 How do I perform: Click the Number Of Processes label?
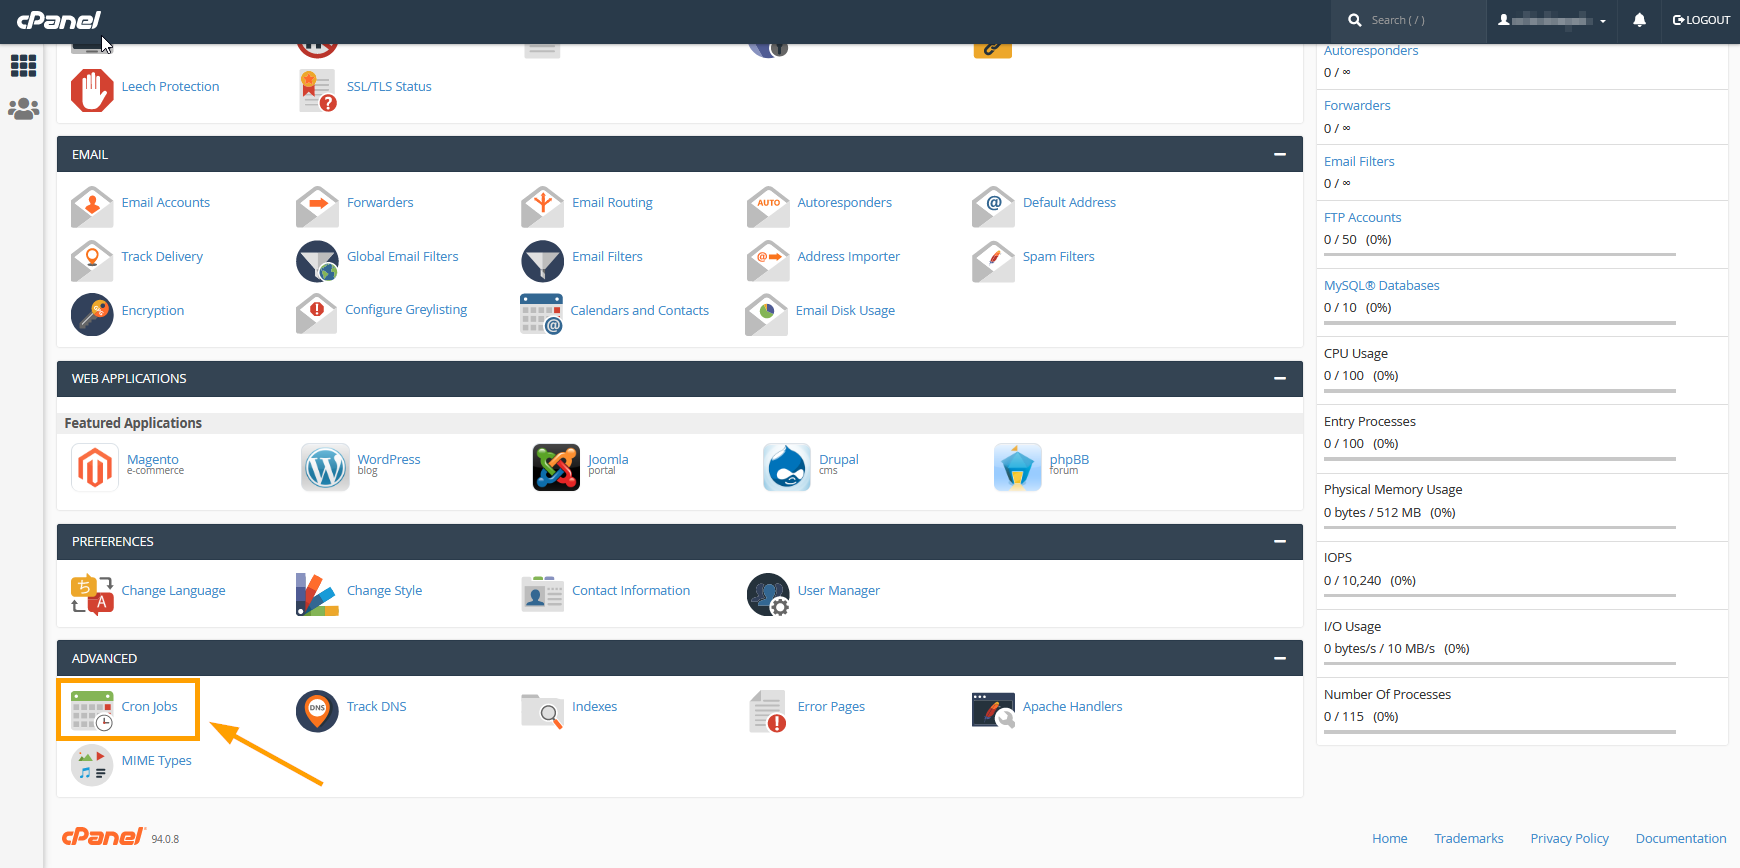1387,694
